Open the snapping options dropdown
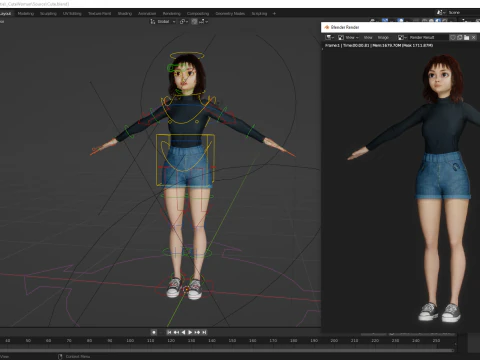Screen dimensions: 480x360 204,22
